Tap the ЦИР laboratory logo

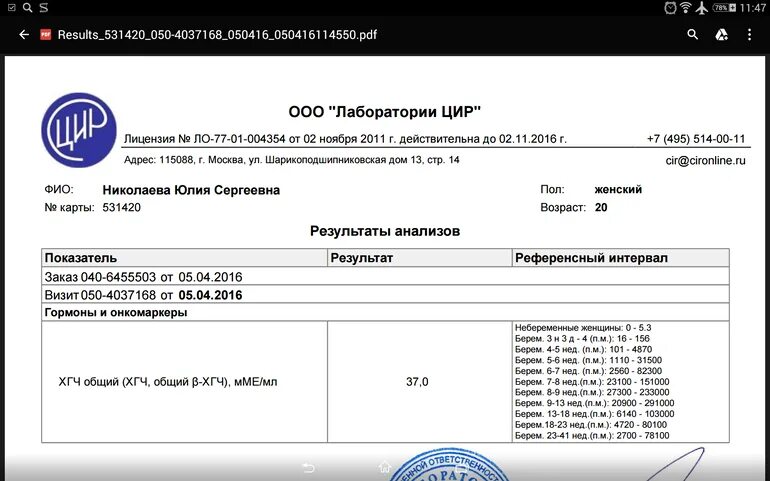coord(79,130)
